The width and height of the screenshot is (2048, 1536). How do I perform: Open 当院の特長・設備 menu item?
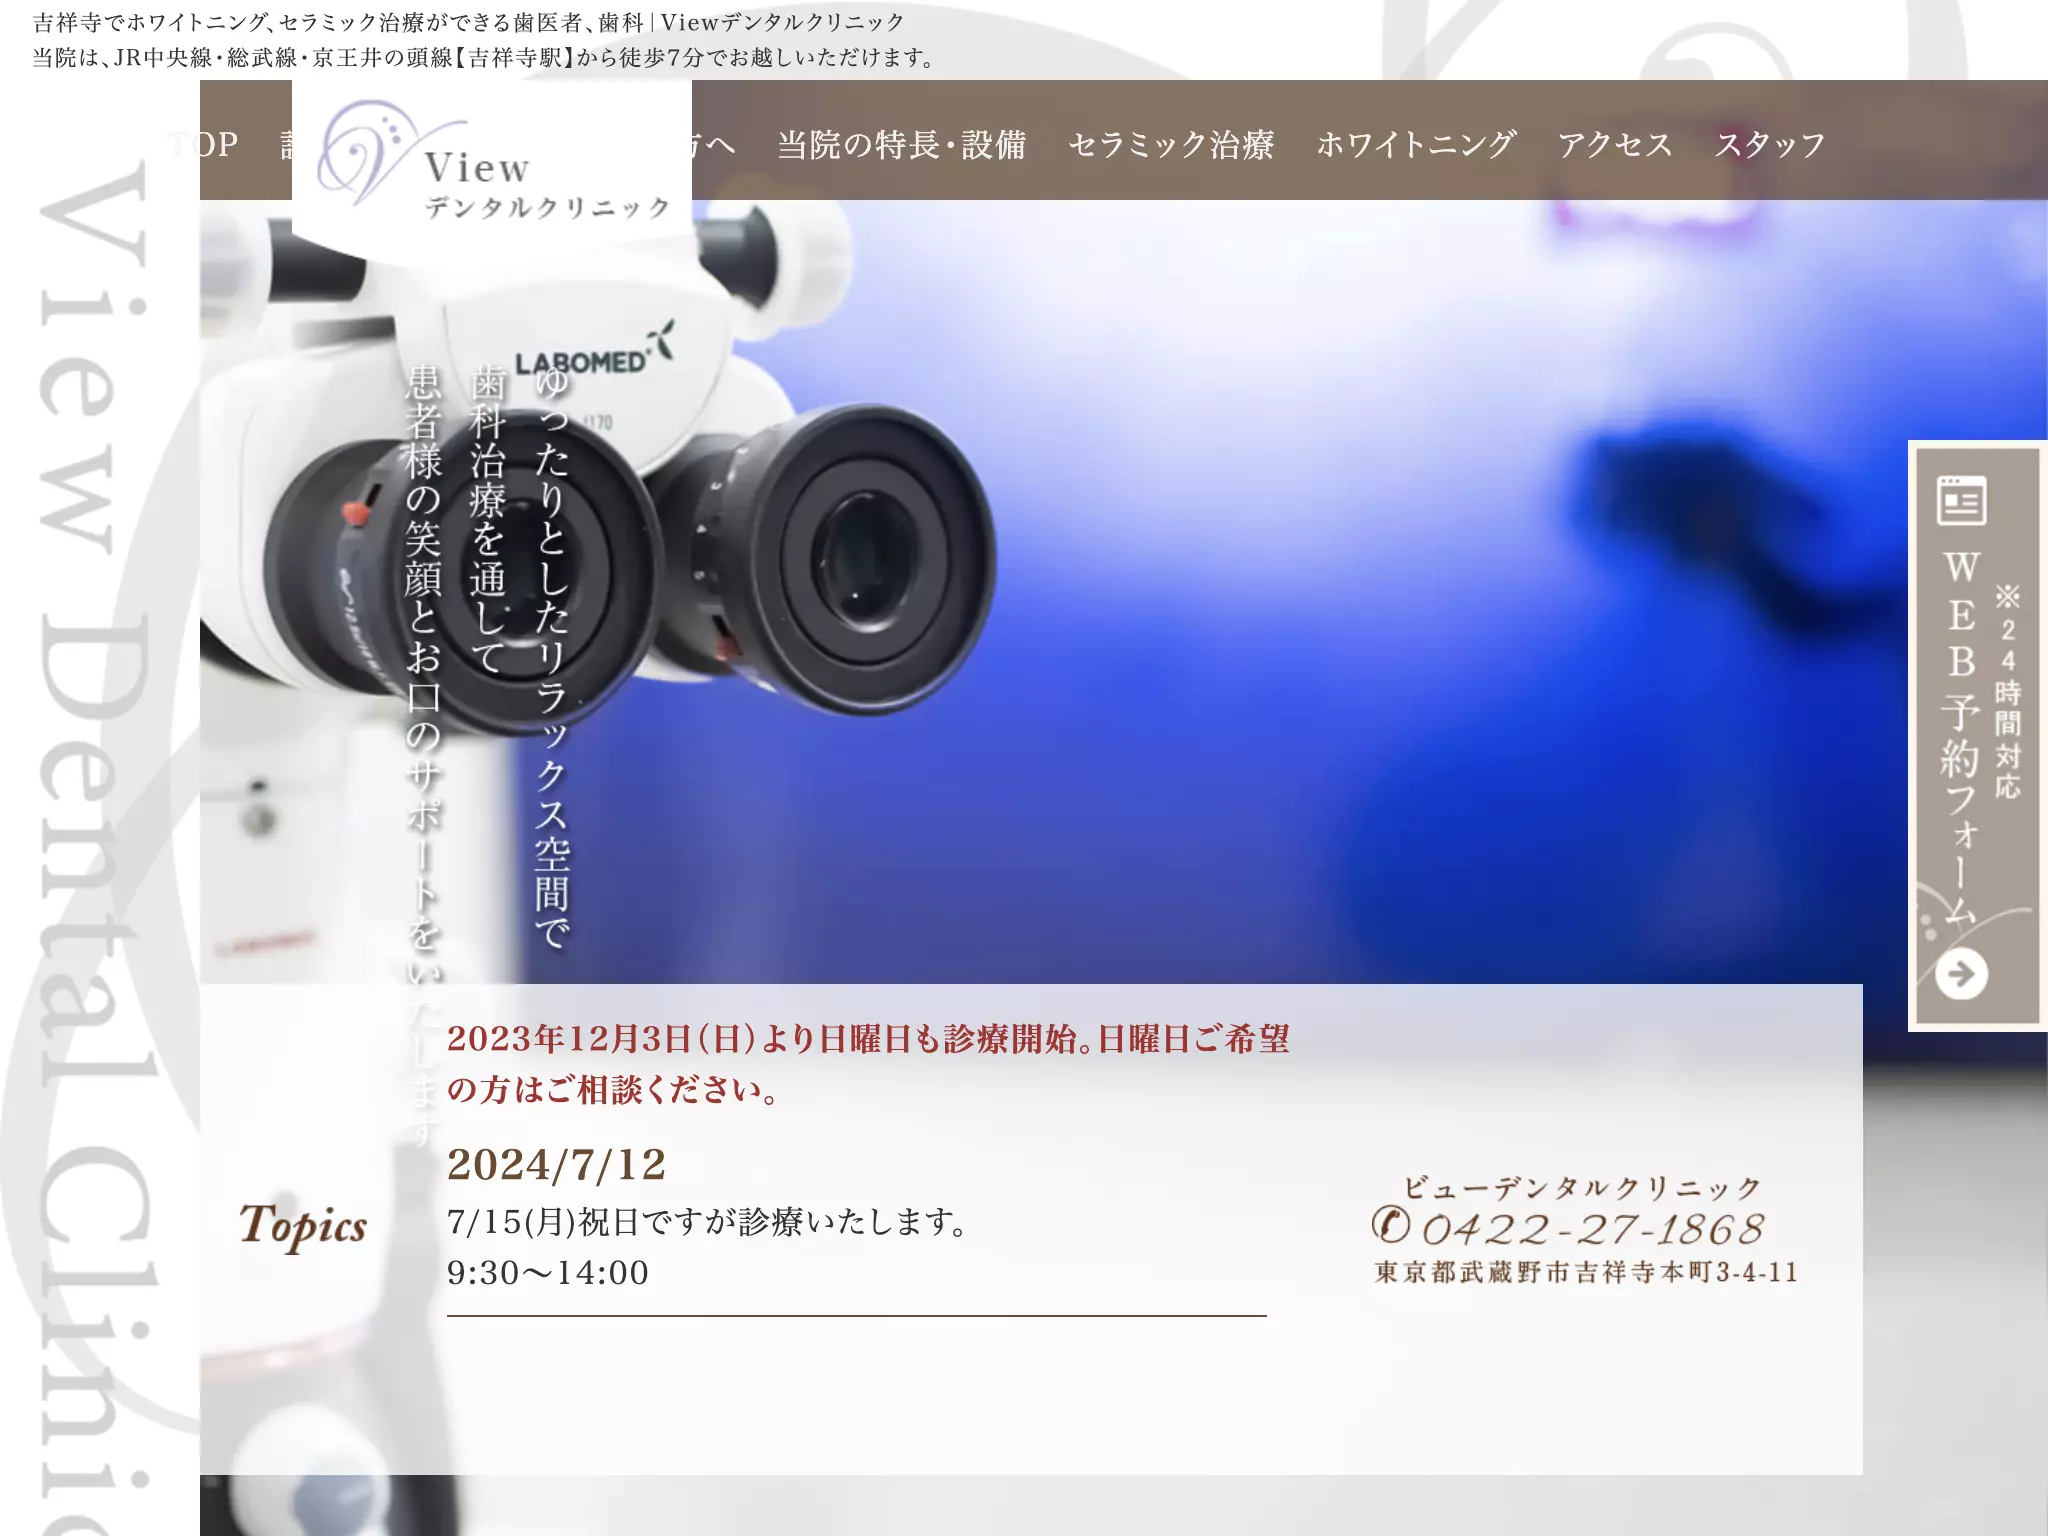tap(902, 144)
